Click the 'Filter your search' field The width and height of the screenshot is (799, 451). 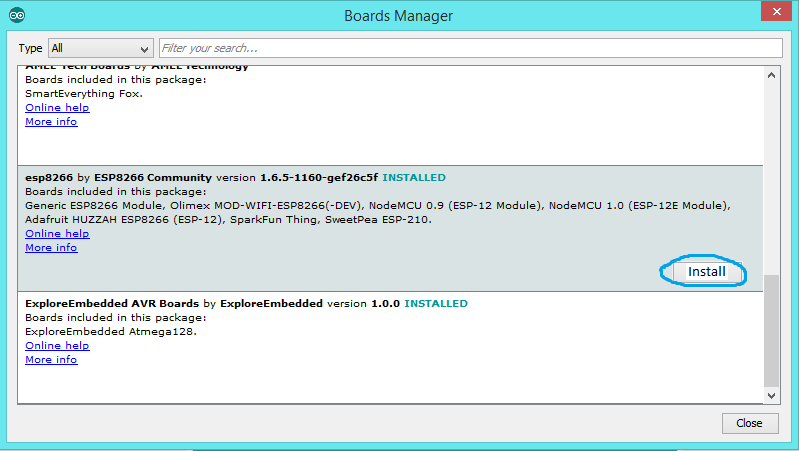470,48
